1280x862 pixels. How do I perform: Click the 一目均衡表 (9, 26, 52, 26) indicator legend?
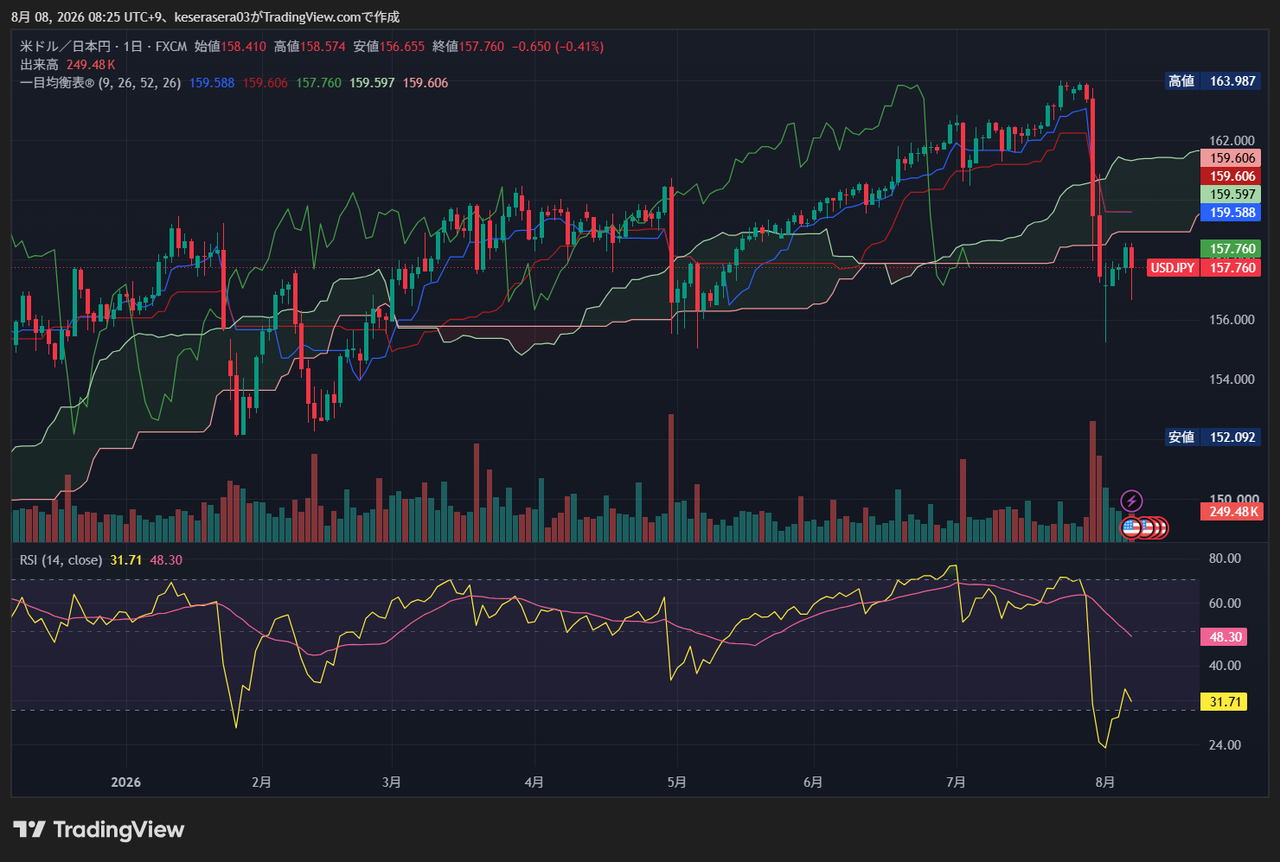pos(100,82)
